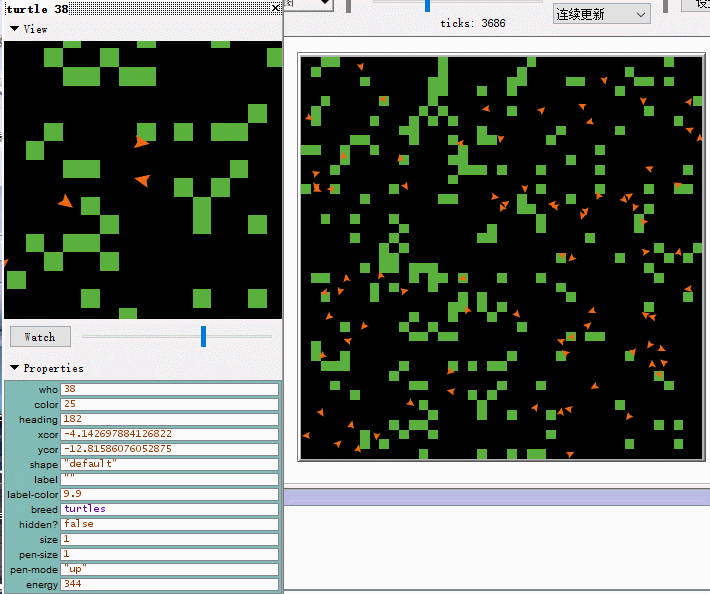The image size is (710, 594).
Task: Edit the energy field 344
Action: coord(169,584)
